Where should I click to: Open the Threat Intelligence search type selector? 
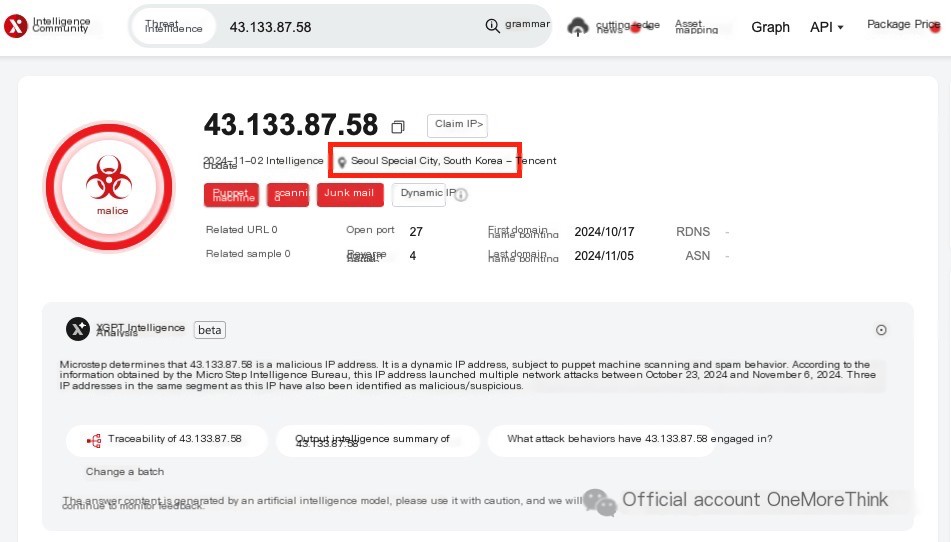[x=173, y=26]
